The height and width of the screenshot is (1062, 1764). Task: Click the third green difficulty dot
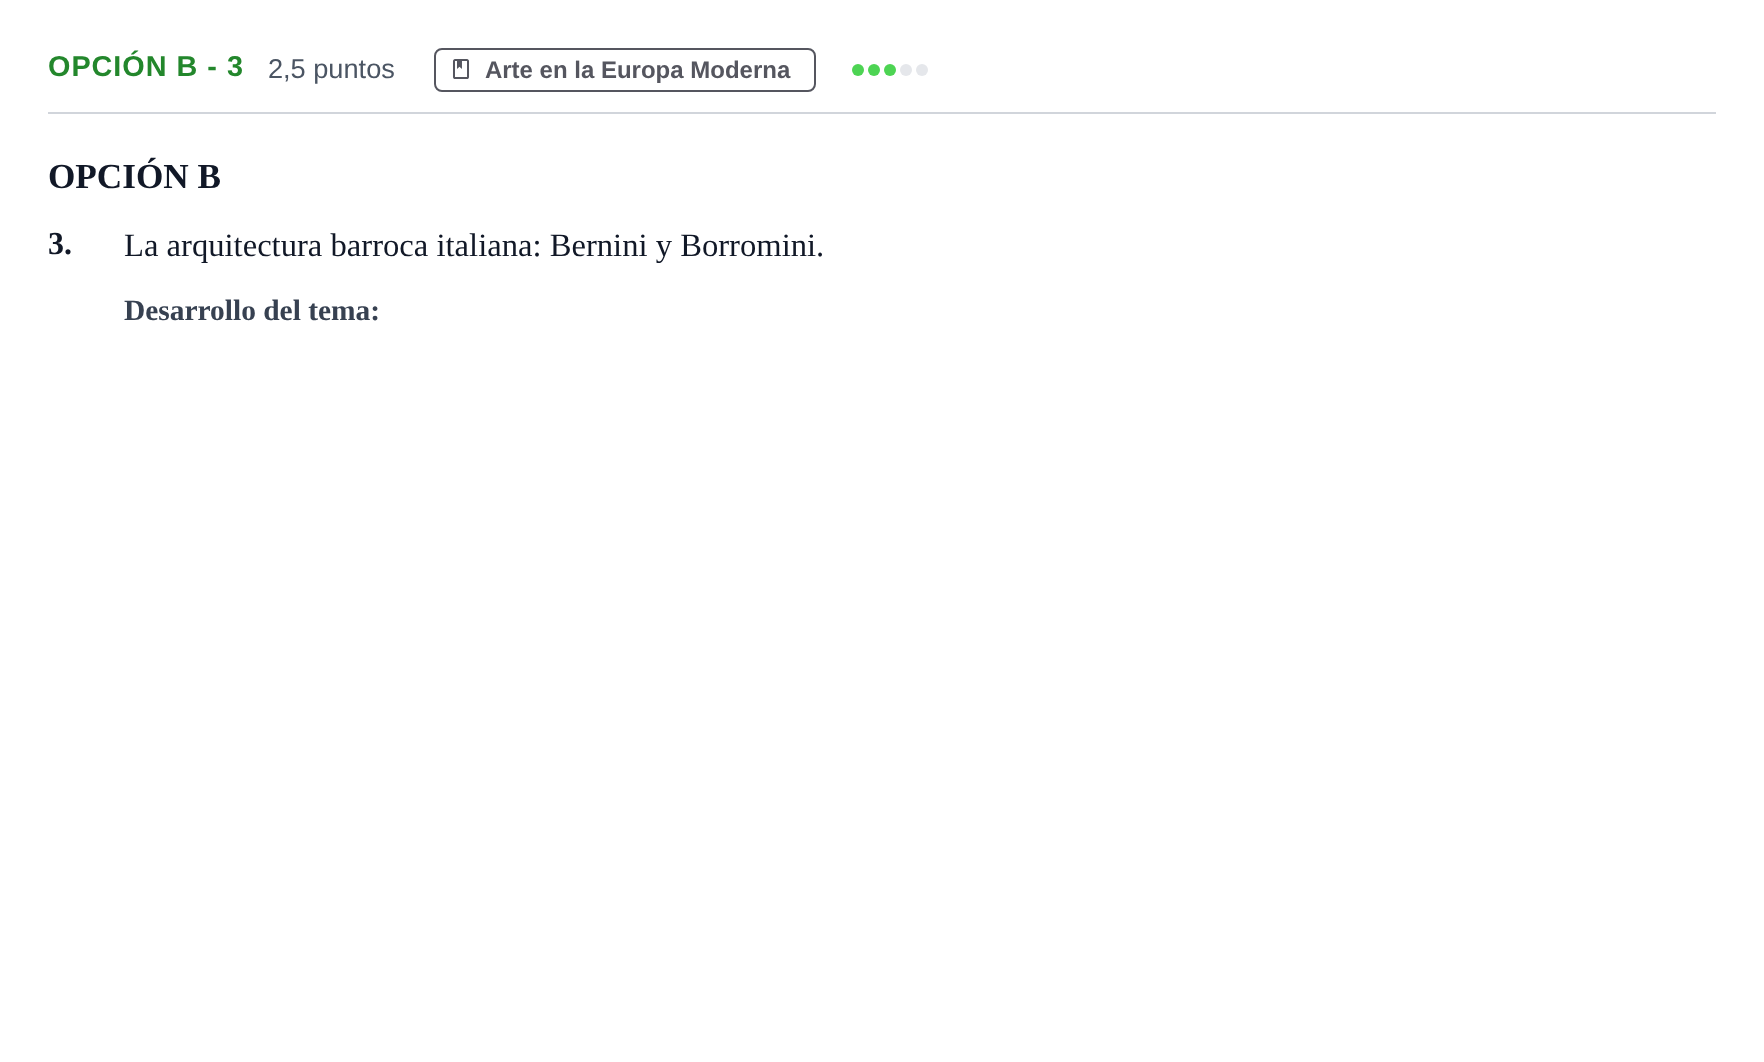coord(890,70)
